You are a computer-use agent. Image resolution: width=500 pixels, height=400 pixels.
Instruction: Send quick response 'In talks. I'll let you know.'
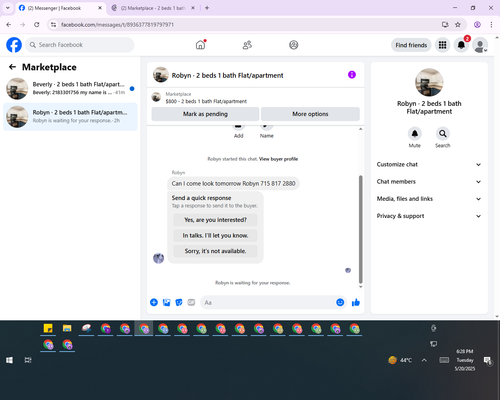pos(215,236)
